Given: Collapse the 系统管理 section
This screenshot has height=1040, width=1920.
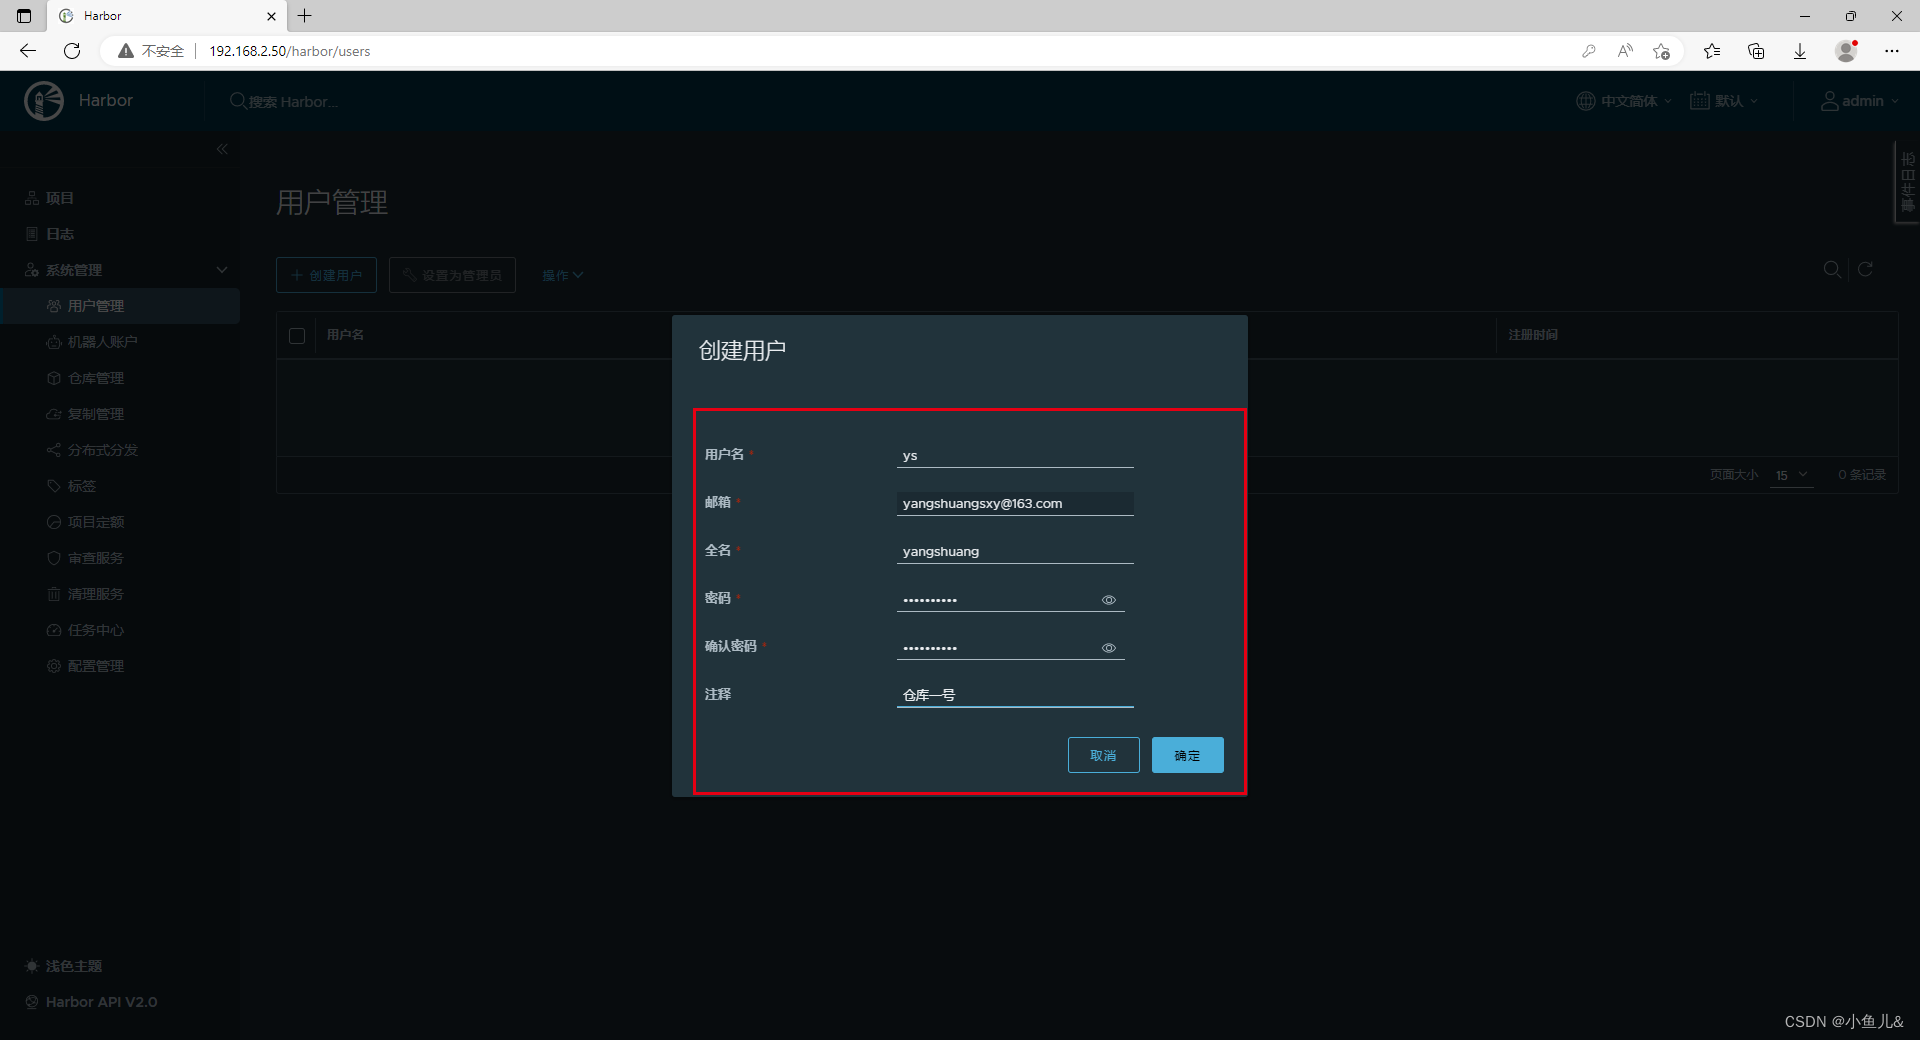Looking at the screenshot, I should [222, 270].
